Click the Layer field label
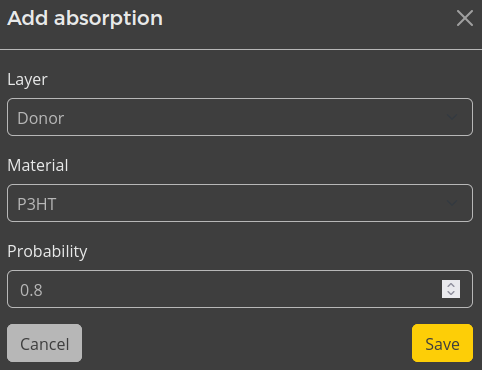Screen dimensions: 482x370 [x=27, y=80]
